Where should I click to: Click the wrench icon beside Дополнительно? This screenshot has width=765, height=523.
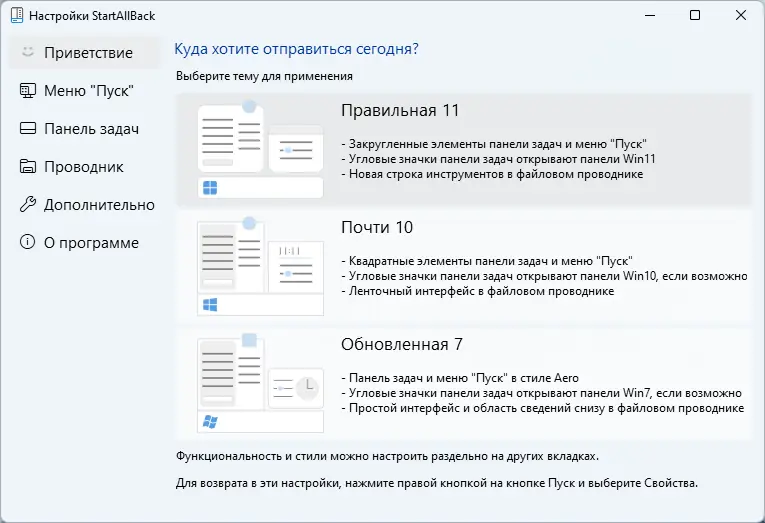(x=28, y=204)
